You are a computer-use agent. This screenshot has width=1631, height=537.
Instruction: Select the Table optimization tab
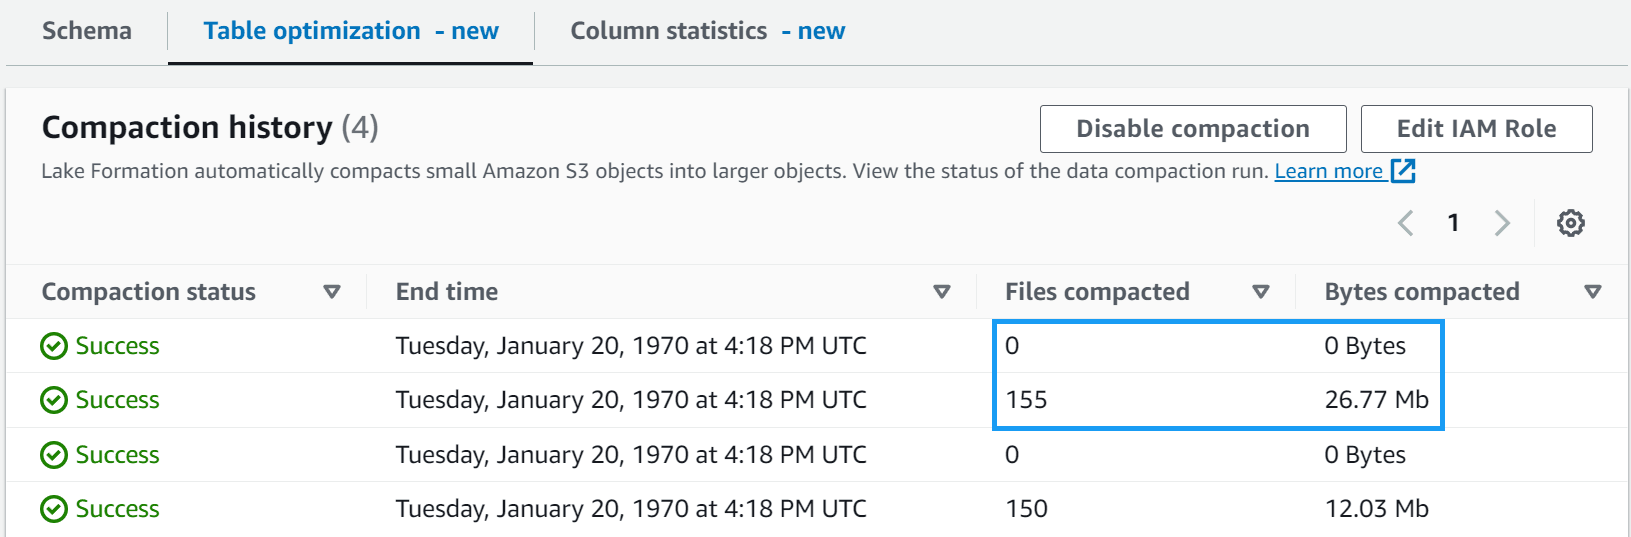point(350,31)
